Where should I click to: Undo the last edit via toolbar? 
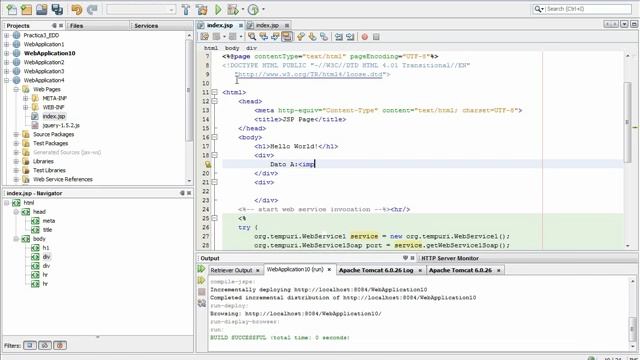[x=76, y=9]
